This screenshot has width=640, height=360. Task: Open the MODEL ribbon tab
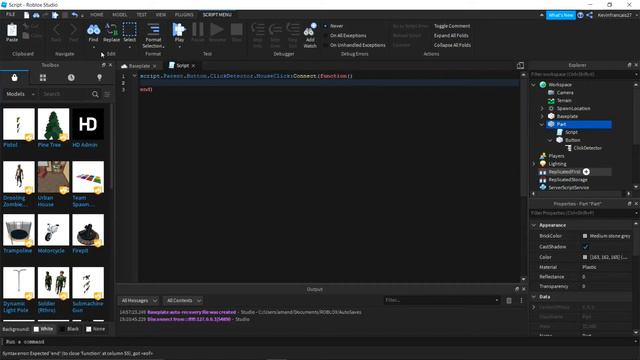(120, 15)
